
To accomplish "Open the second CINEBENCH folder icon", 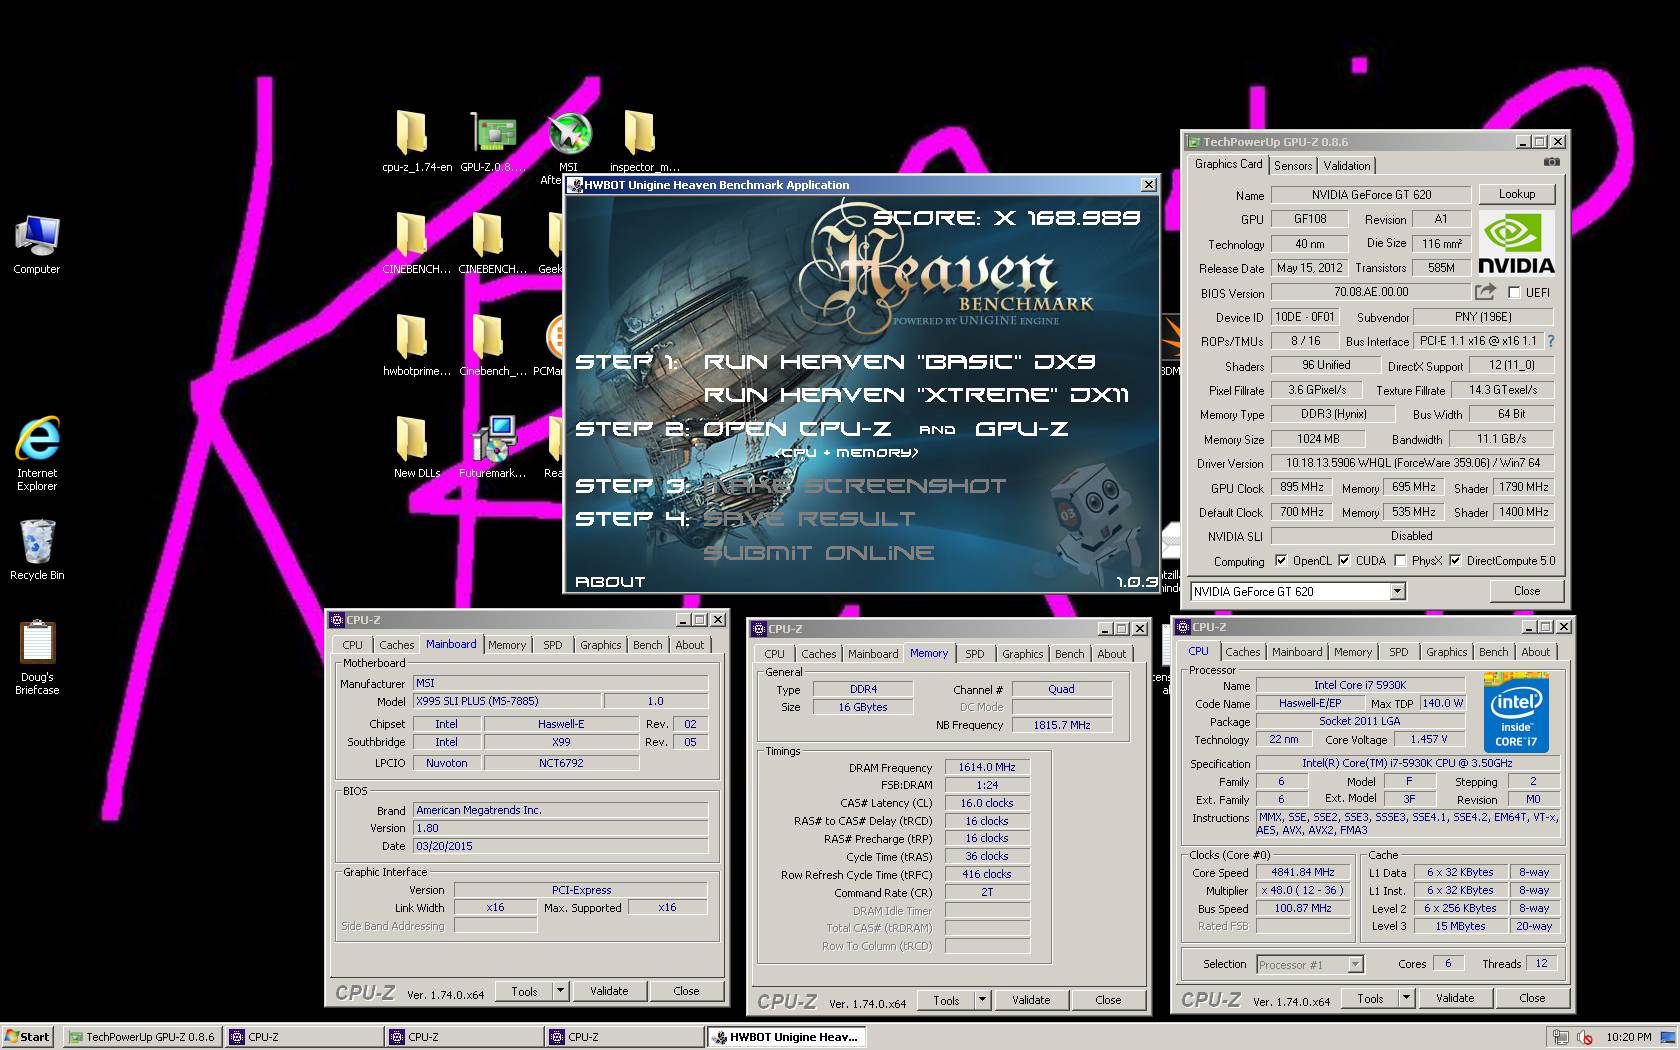I will [x=488, y=235].
